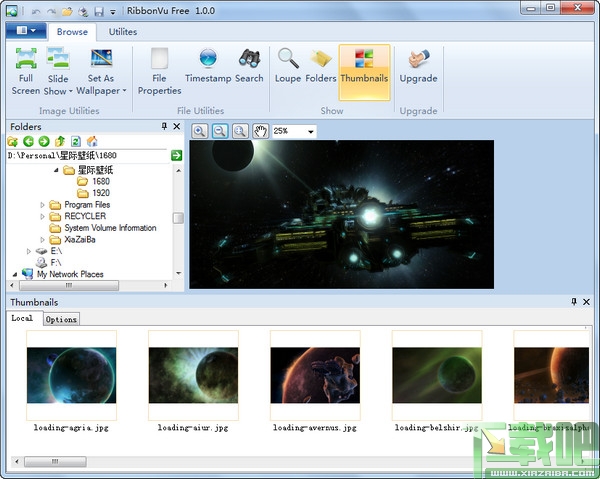Viewport: 600px width, 479px height.
Task: Pin the Thumbnails panel
Action: tap(574, 301)
